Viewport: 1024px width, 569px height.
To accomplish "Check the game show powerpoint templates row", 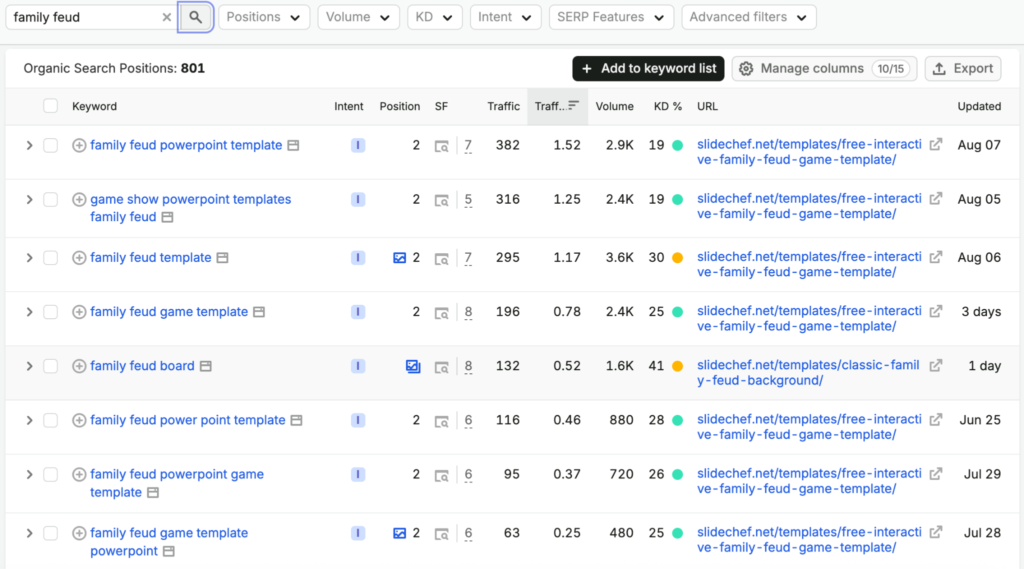I will (x=50, y=199).
